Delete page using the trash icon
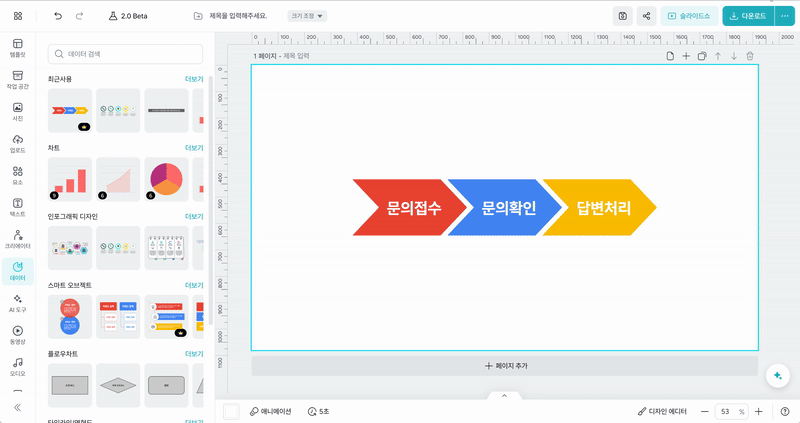The image size is (800, 423). tap(750, 56)
